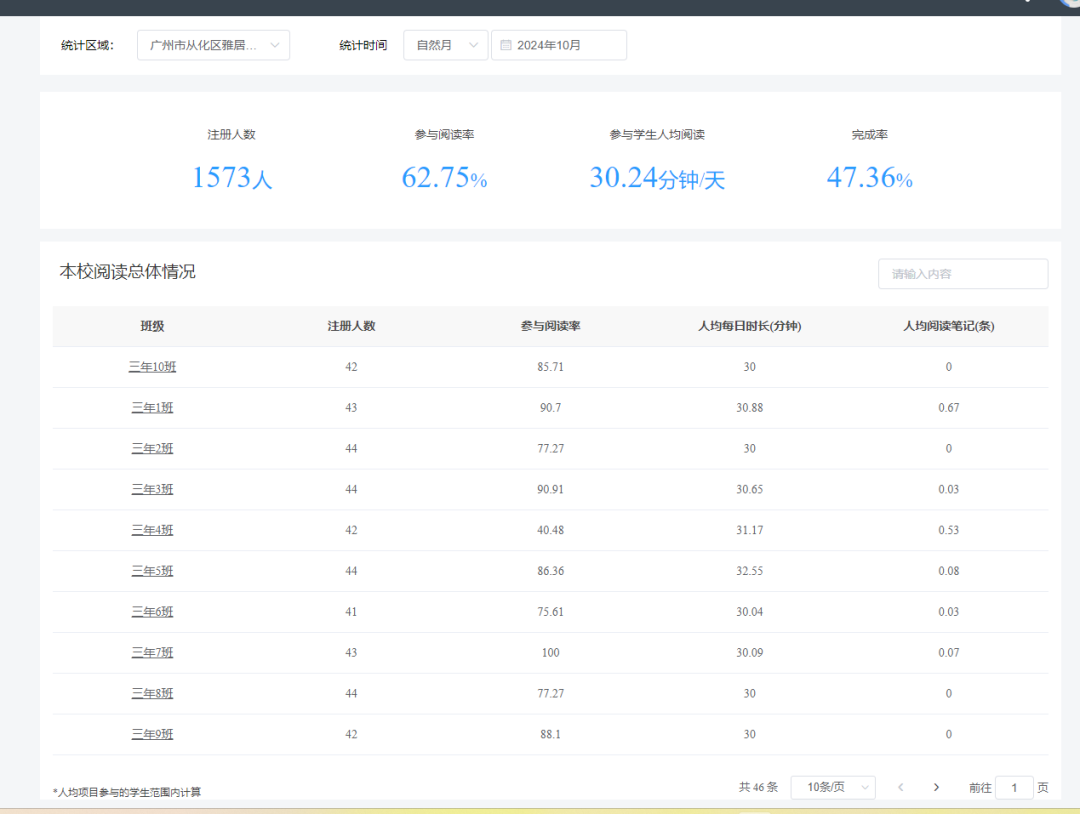Go to next page with right arrow
Screen dimensions: 1080x814
[x=936, y=787]
